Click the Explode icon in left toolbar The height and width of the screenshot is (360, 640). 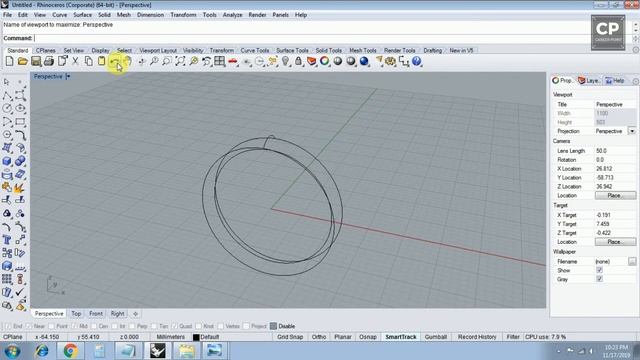19,187
